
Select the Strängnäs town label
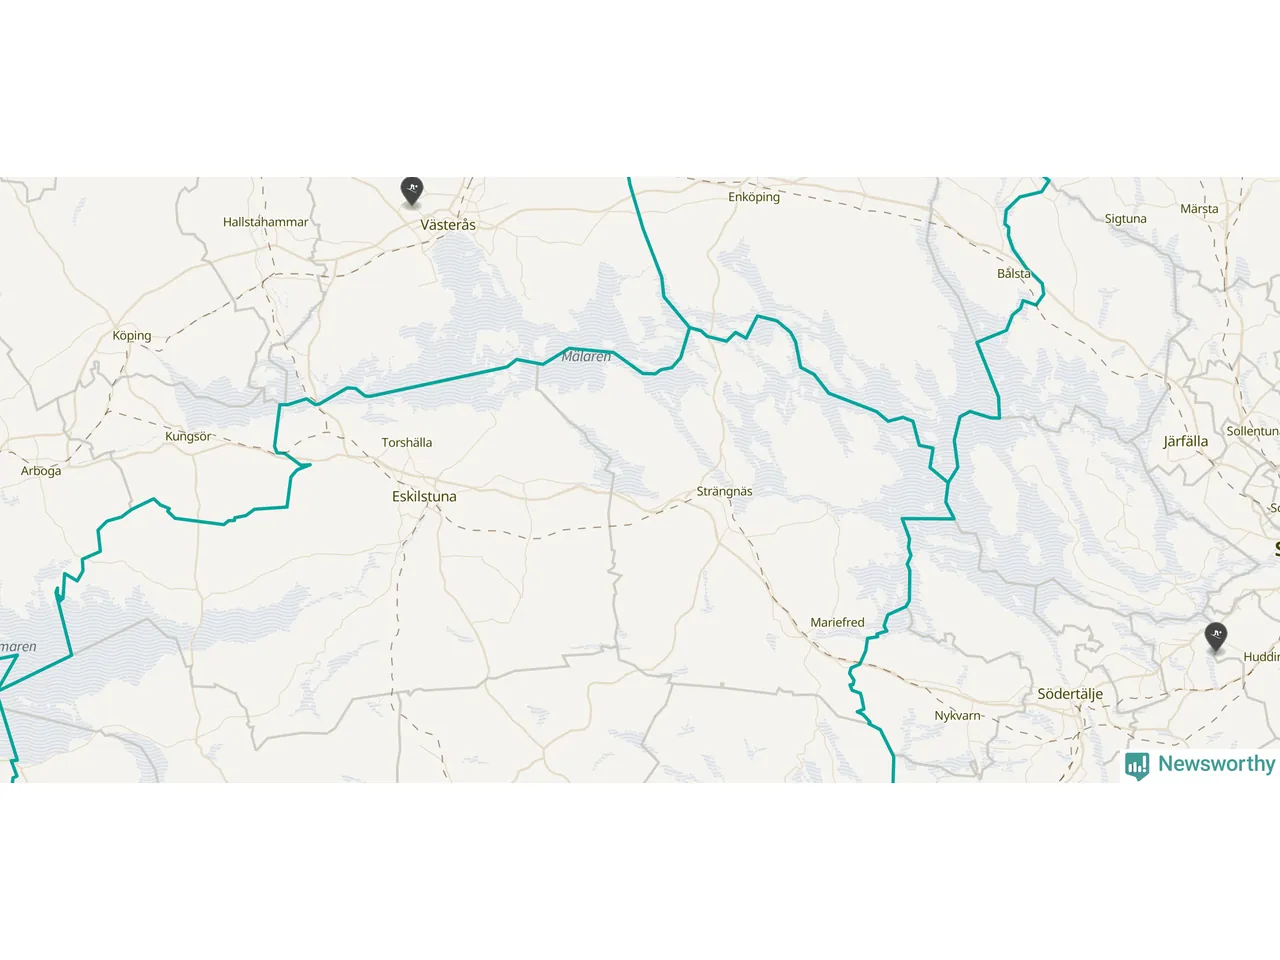click(724, 491)
